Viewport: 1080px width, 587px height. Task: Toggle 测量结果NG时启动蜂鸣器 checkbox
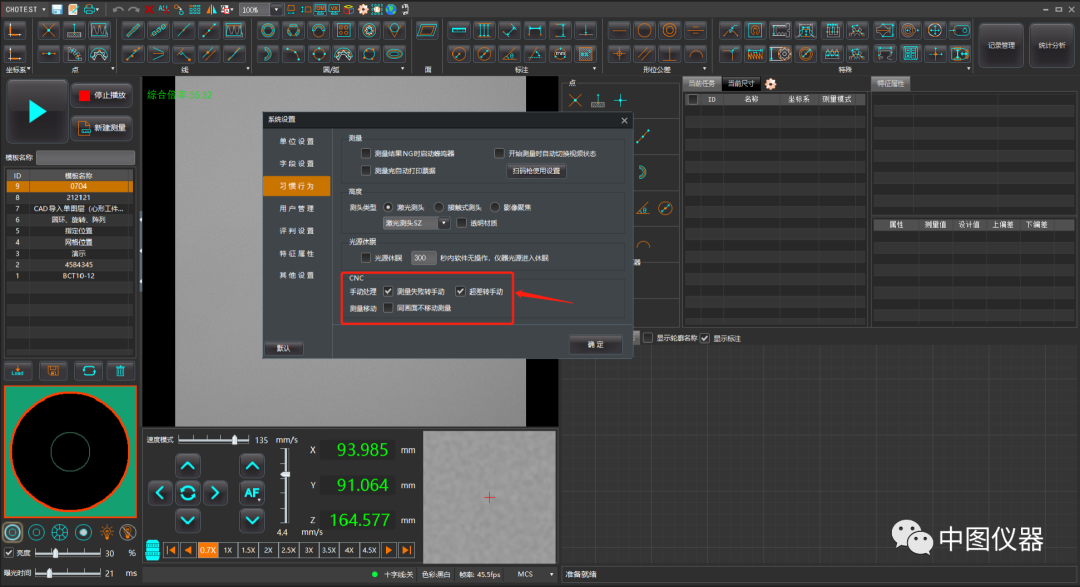pyautogui.click(x=366, y=153)
